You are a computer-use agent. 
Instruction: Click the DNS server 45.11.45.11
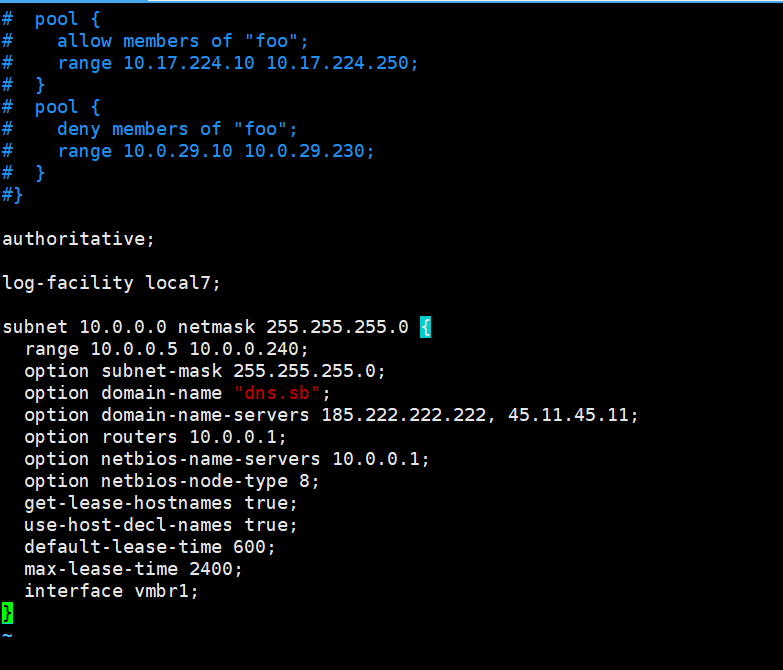click(x=568, y=415)
